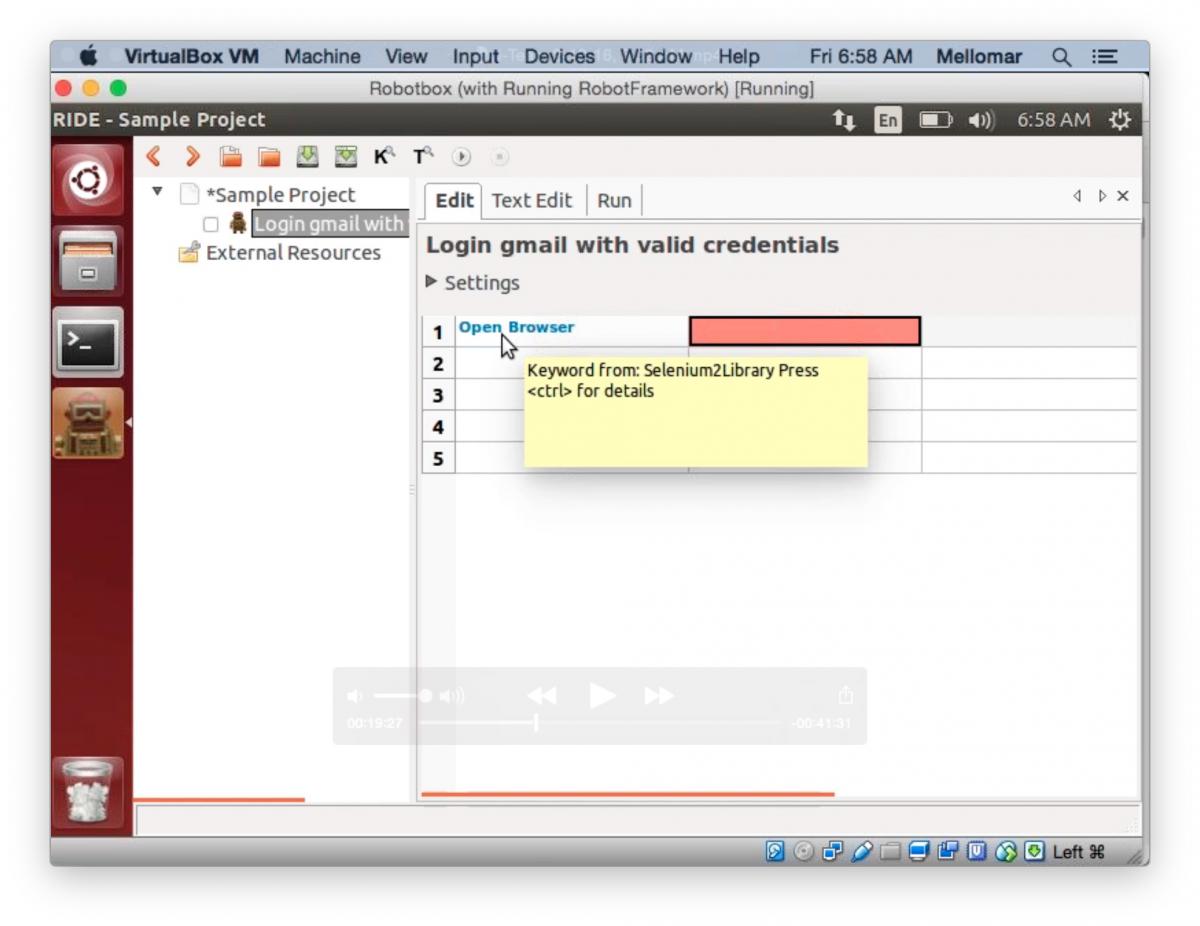Open the Trash in Ubuntu launcher

click(x=88, y=793)
